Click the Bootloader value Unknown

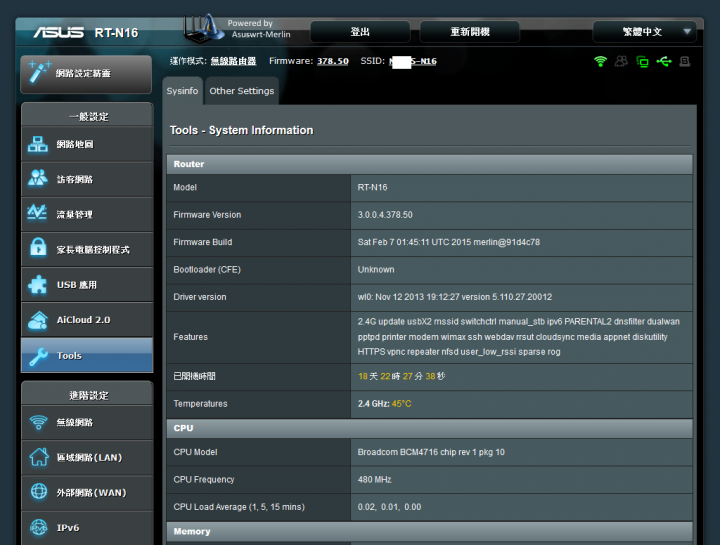(x=376, y=270)
